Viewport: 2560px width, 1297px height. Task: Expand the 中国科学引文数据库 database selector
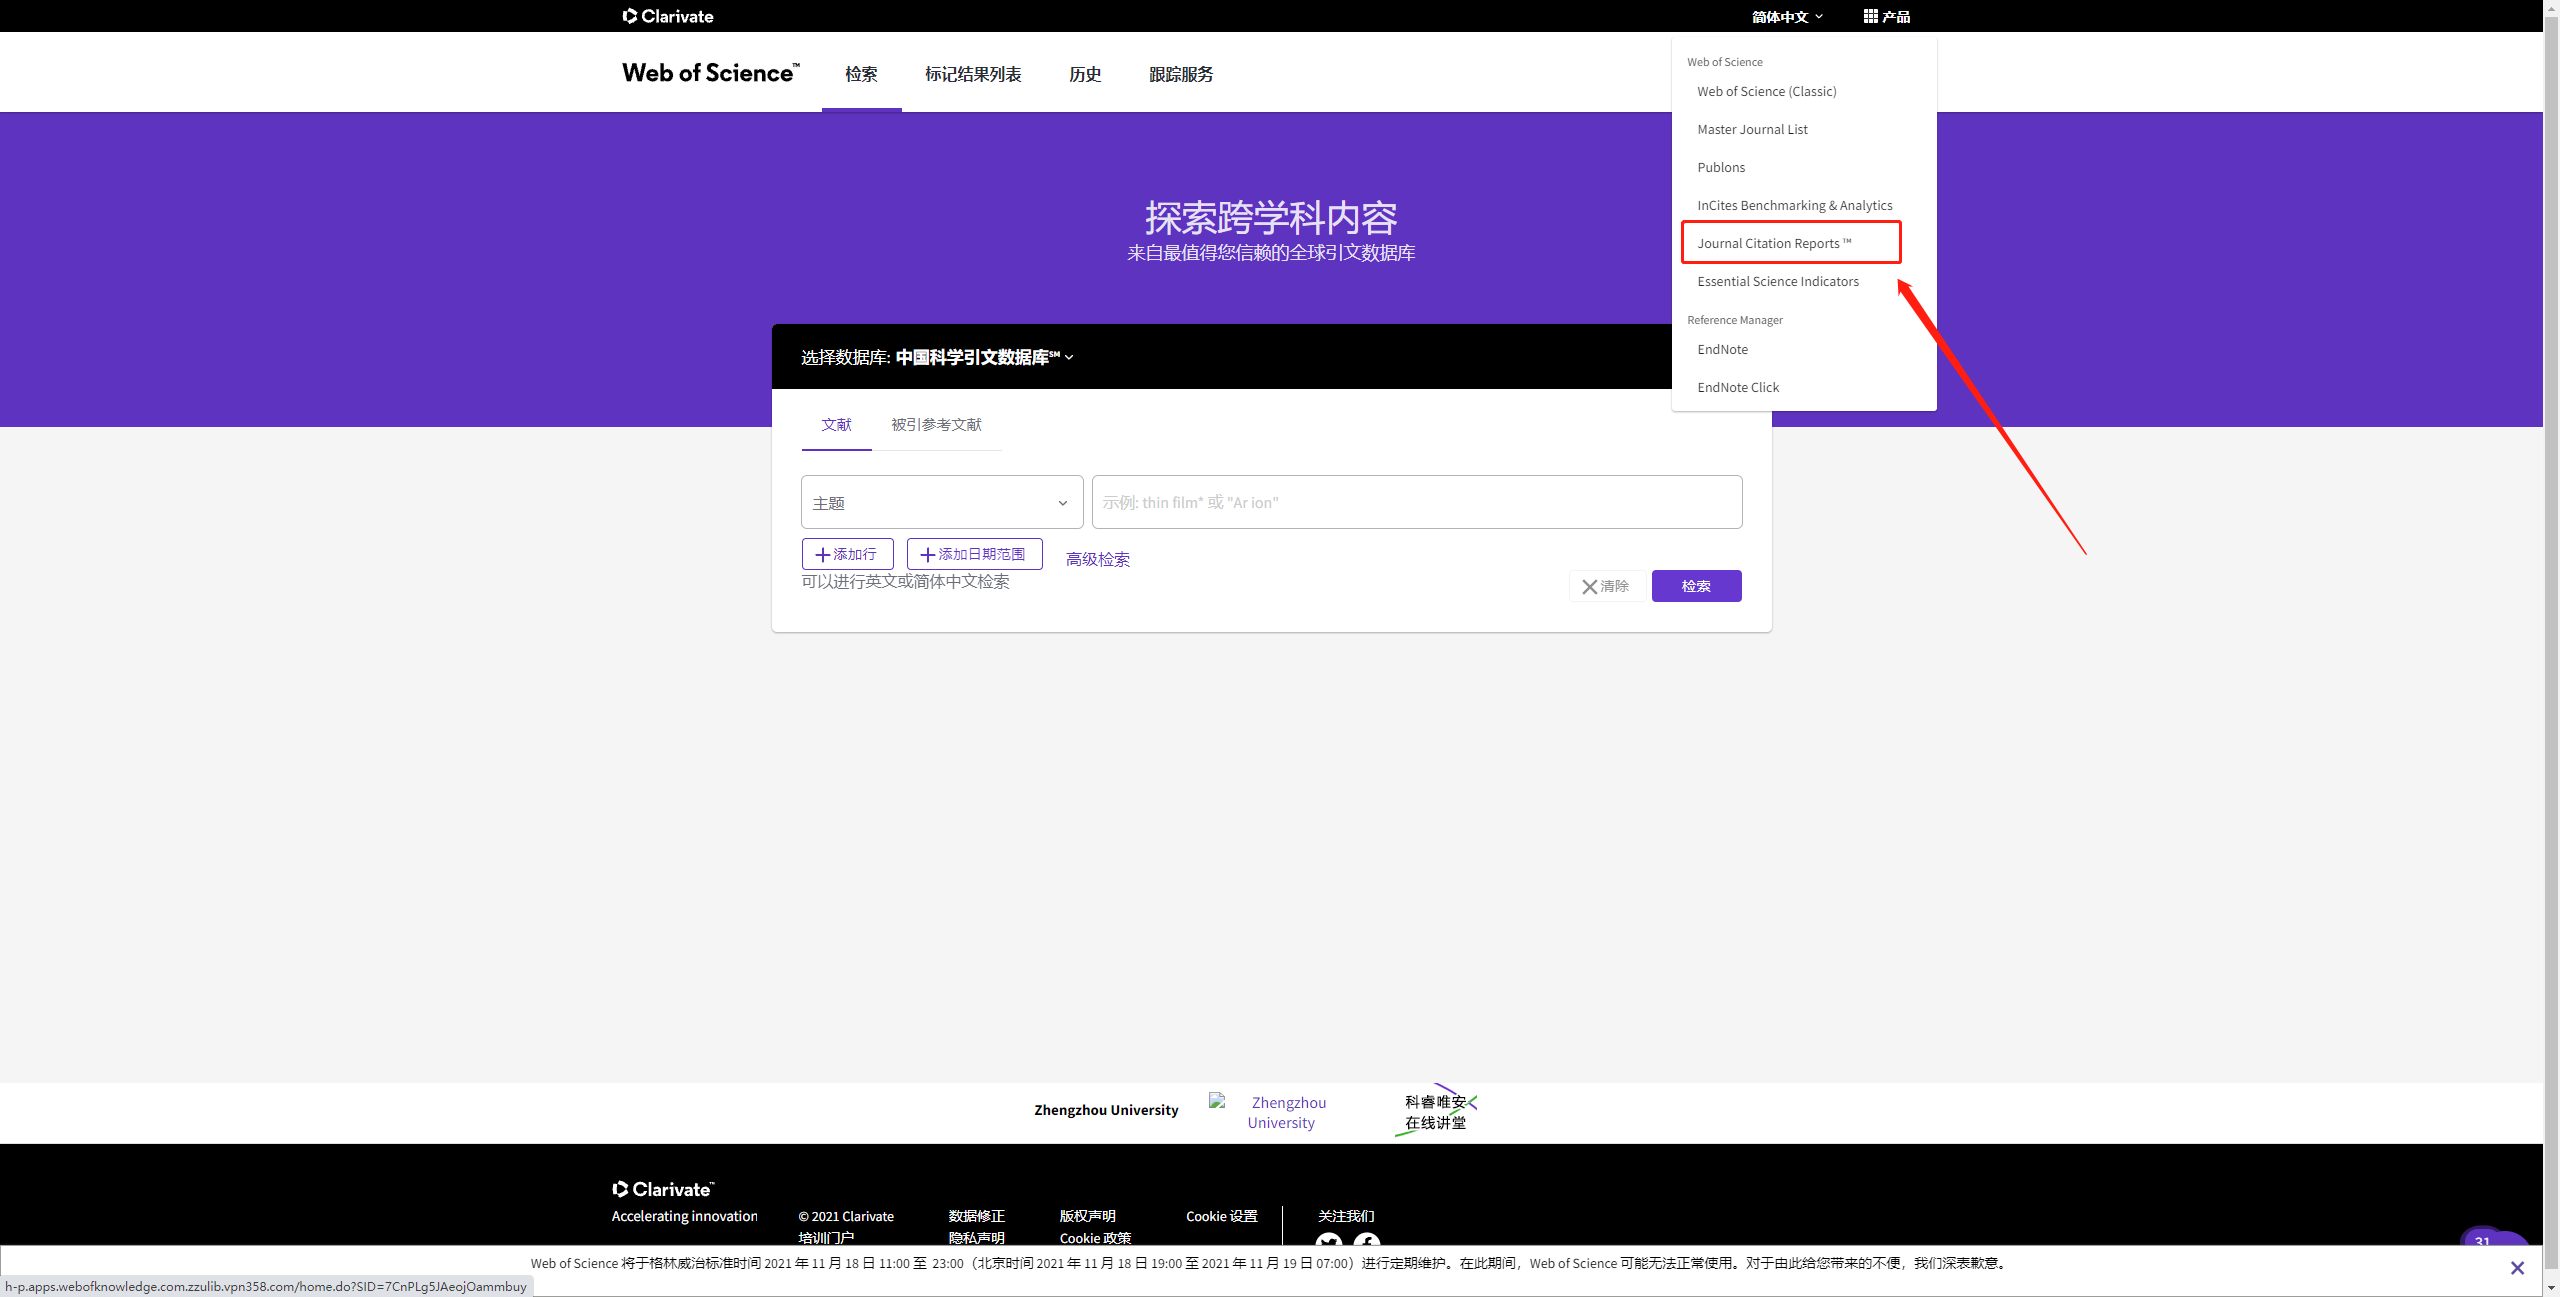point(985,357)
